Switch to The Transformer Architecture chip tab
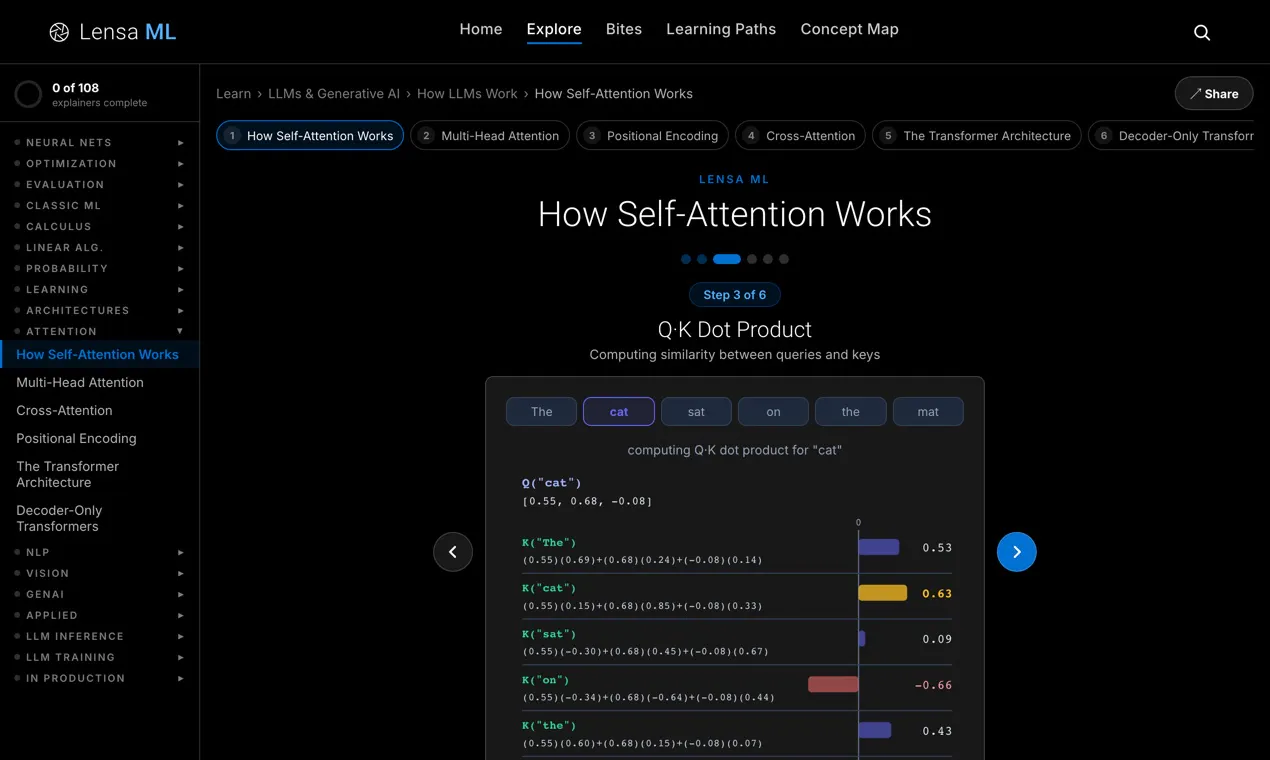 [x=977, y=135]
